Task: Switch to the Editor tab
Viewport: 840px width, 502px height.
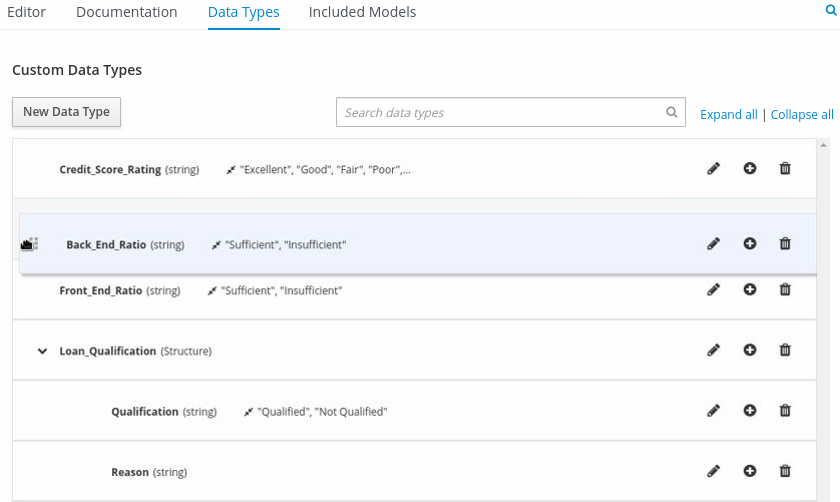Action: coord(26,13)
